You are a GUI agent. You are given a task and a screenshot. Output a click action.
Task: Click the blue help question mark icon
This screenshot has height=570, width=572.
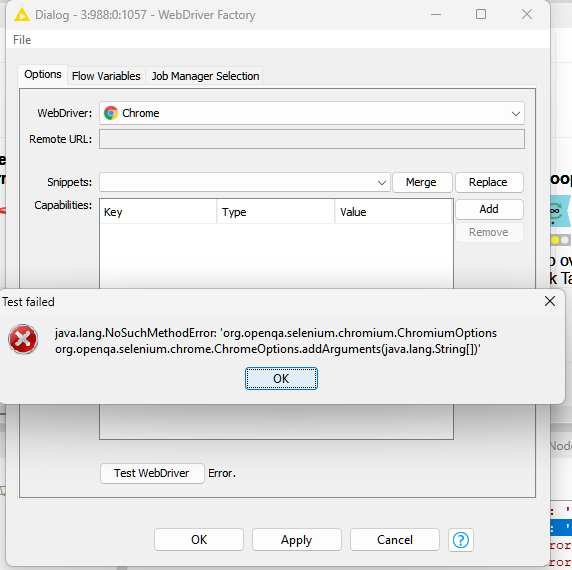(461, 540)
